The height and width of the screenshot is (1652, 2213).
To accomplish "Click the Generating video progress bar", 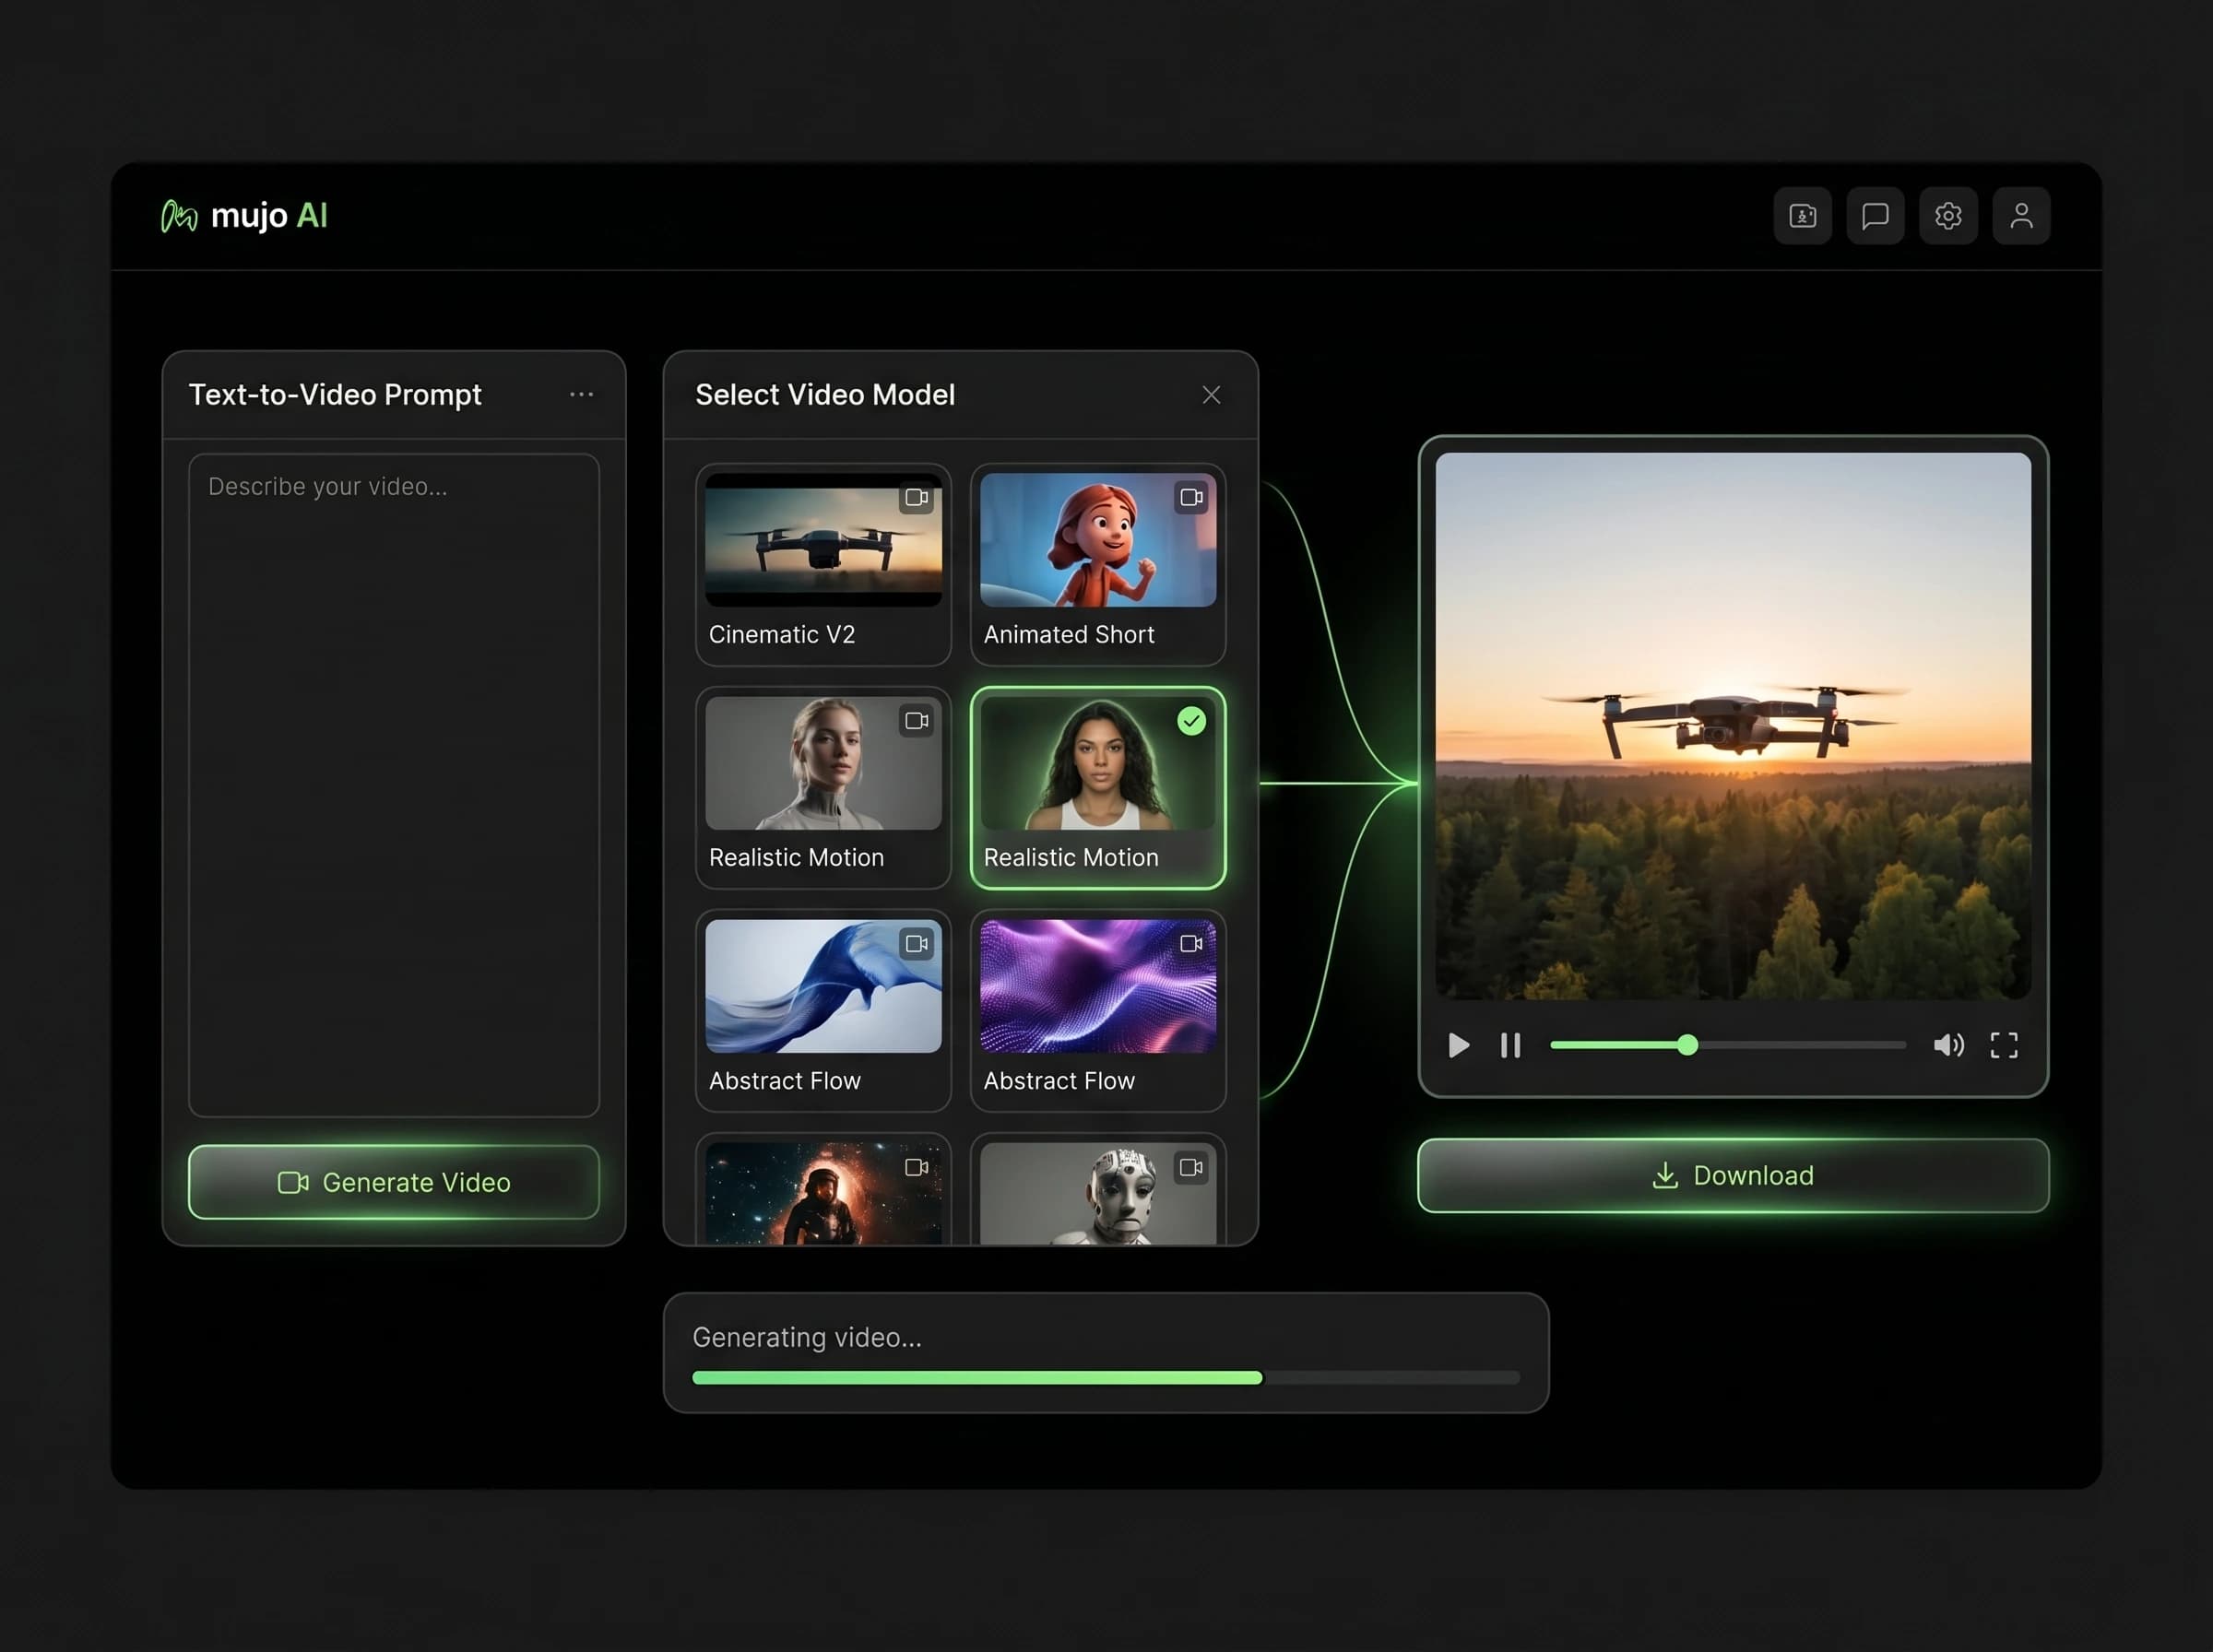I will [x=1105, y=1378].
